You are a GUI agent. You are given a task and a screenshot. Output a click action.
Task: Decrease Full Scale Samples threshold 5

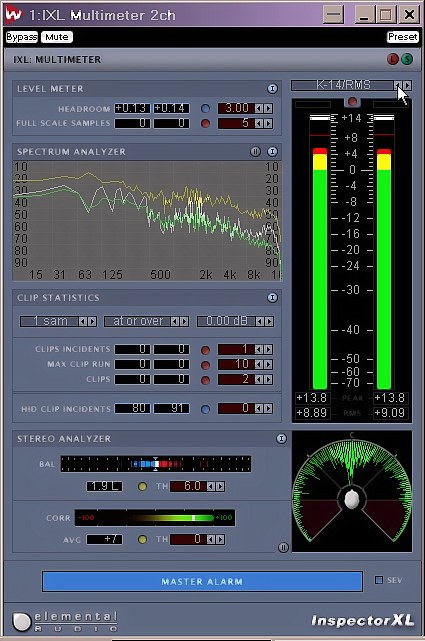[x=259, y=123]
